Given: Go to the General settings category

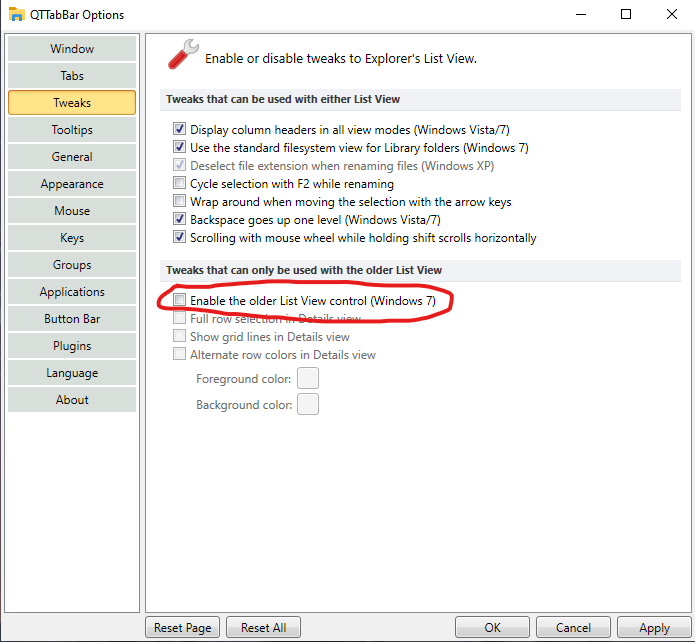Looking at the screenshot, I should click(x=72, y=157).
